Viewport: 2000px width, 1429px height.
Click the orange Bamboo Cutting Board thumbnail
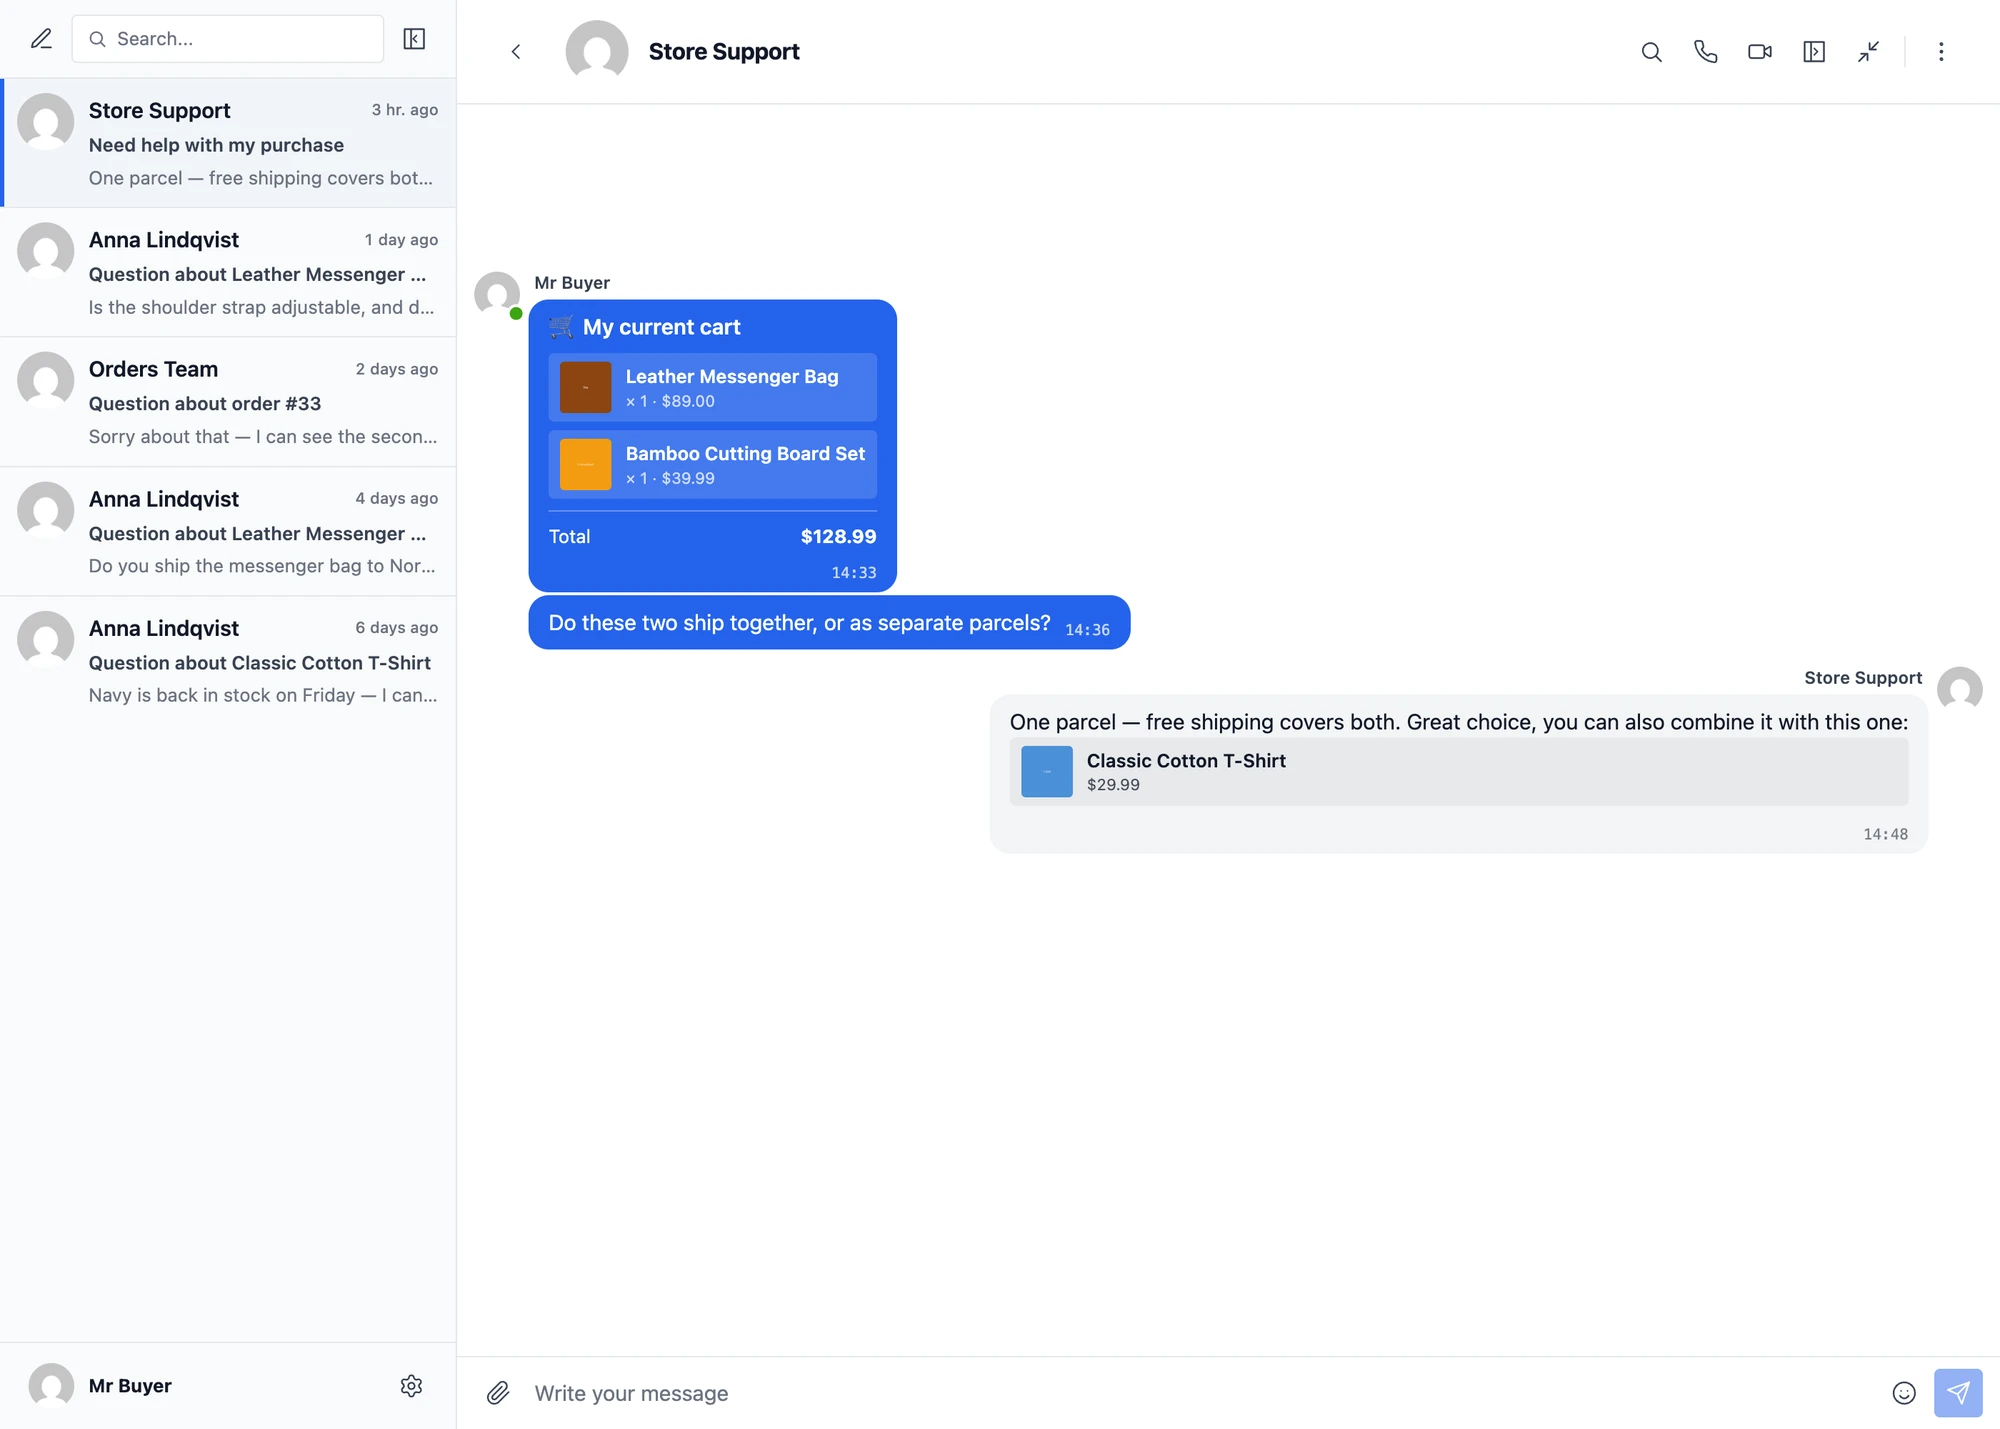pos(585,464)
